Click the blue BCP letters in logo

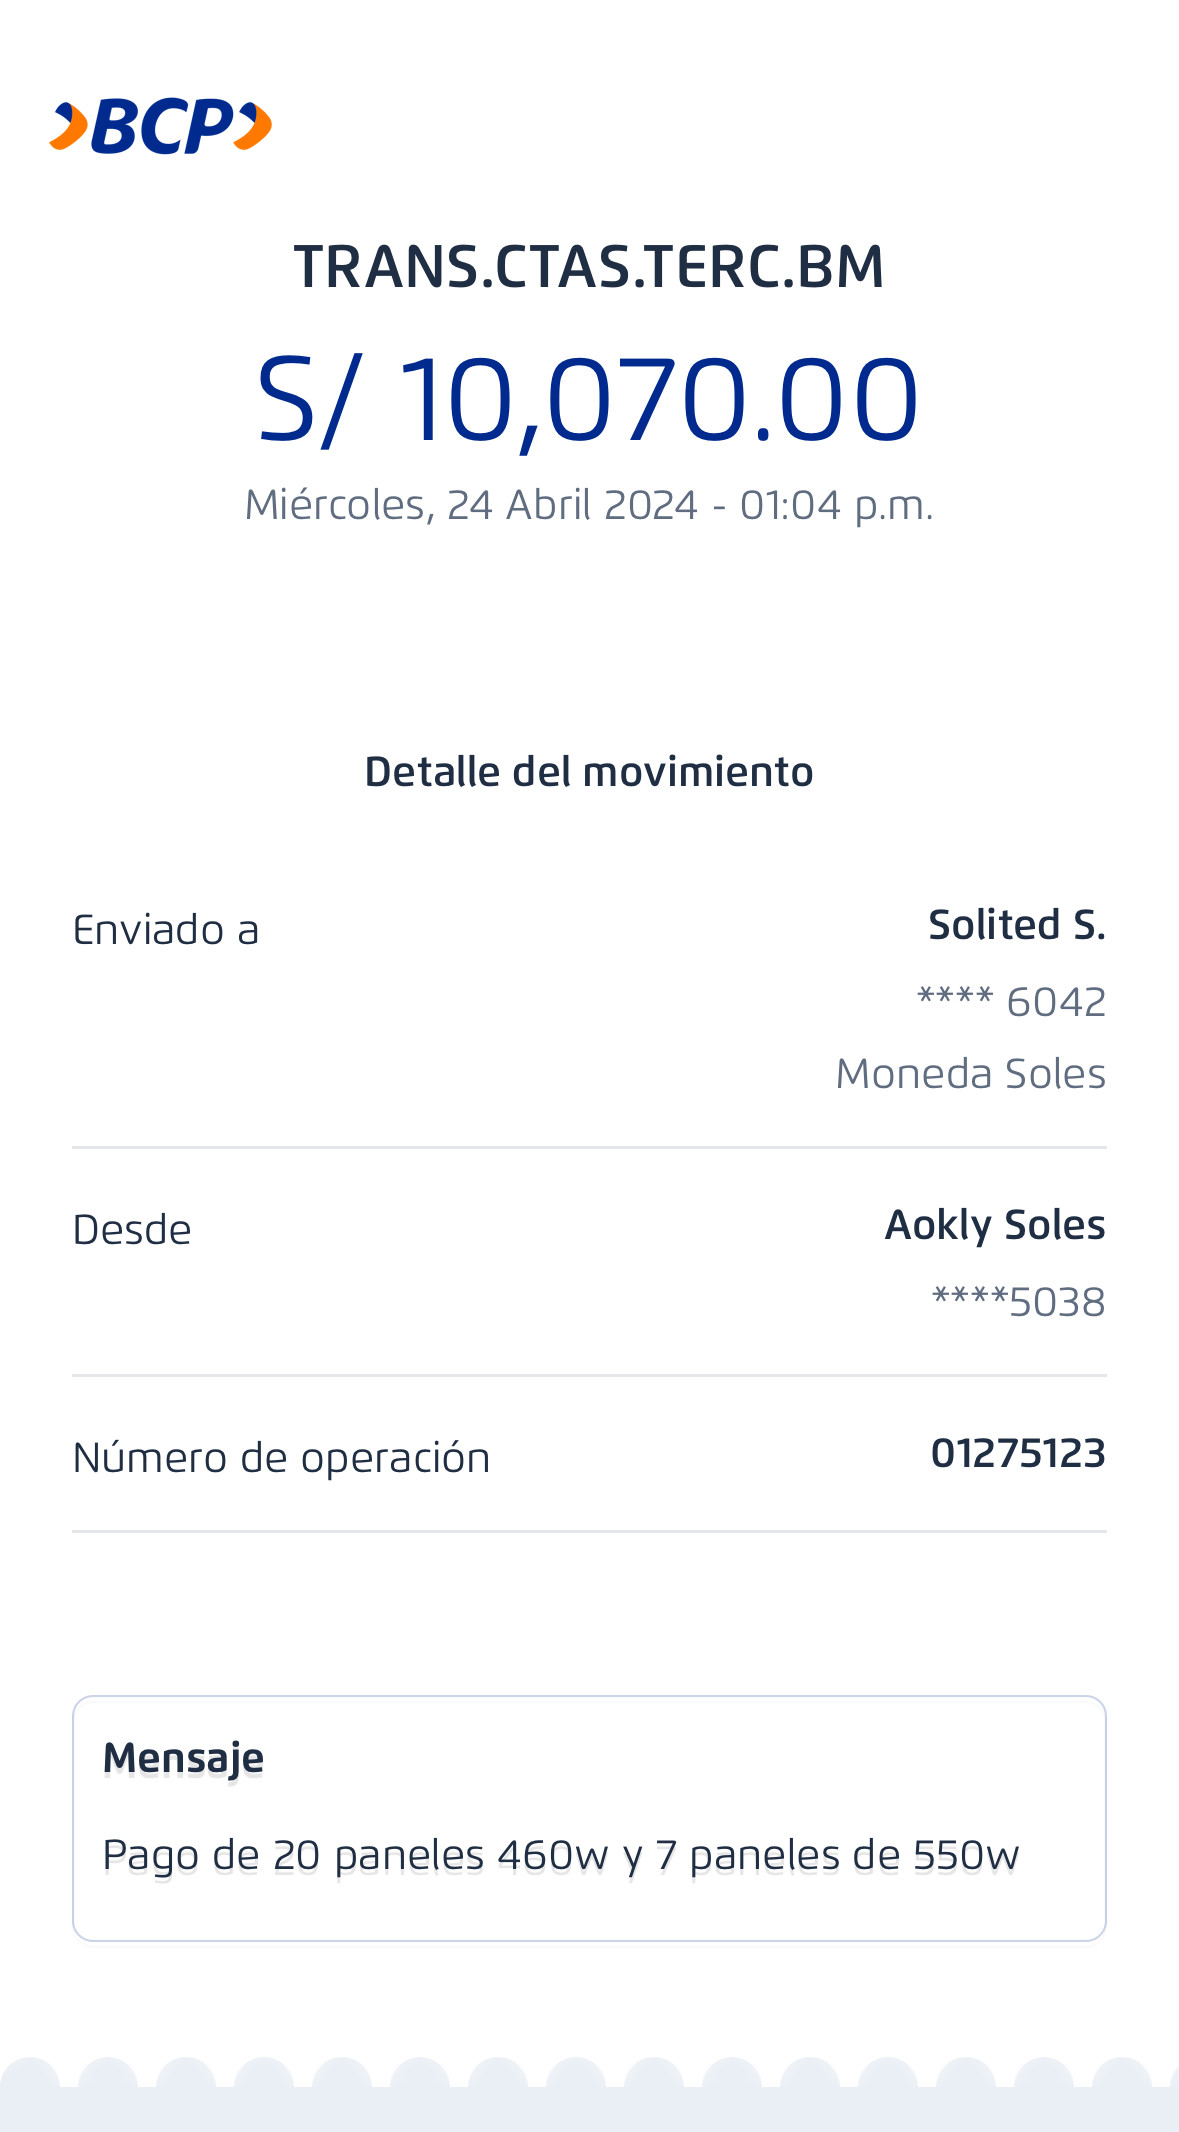click(x=162, y=127)
